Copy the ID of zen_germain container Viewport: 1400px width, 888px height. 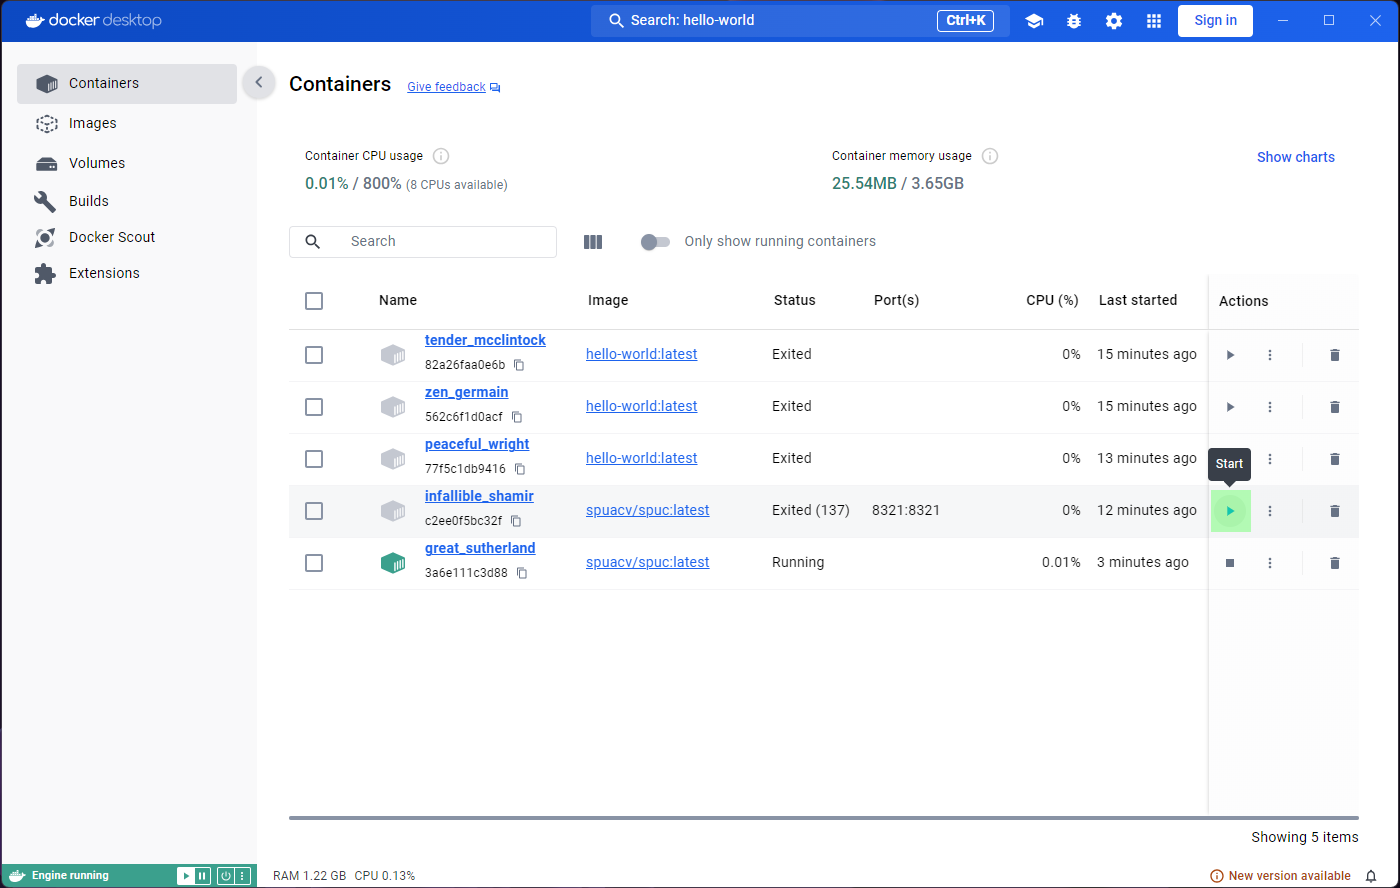pyautogui.click(x=517, y=417)
